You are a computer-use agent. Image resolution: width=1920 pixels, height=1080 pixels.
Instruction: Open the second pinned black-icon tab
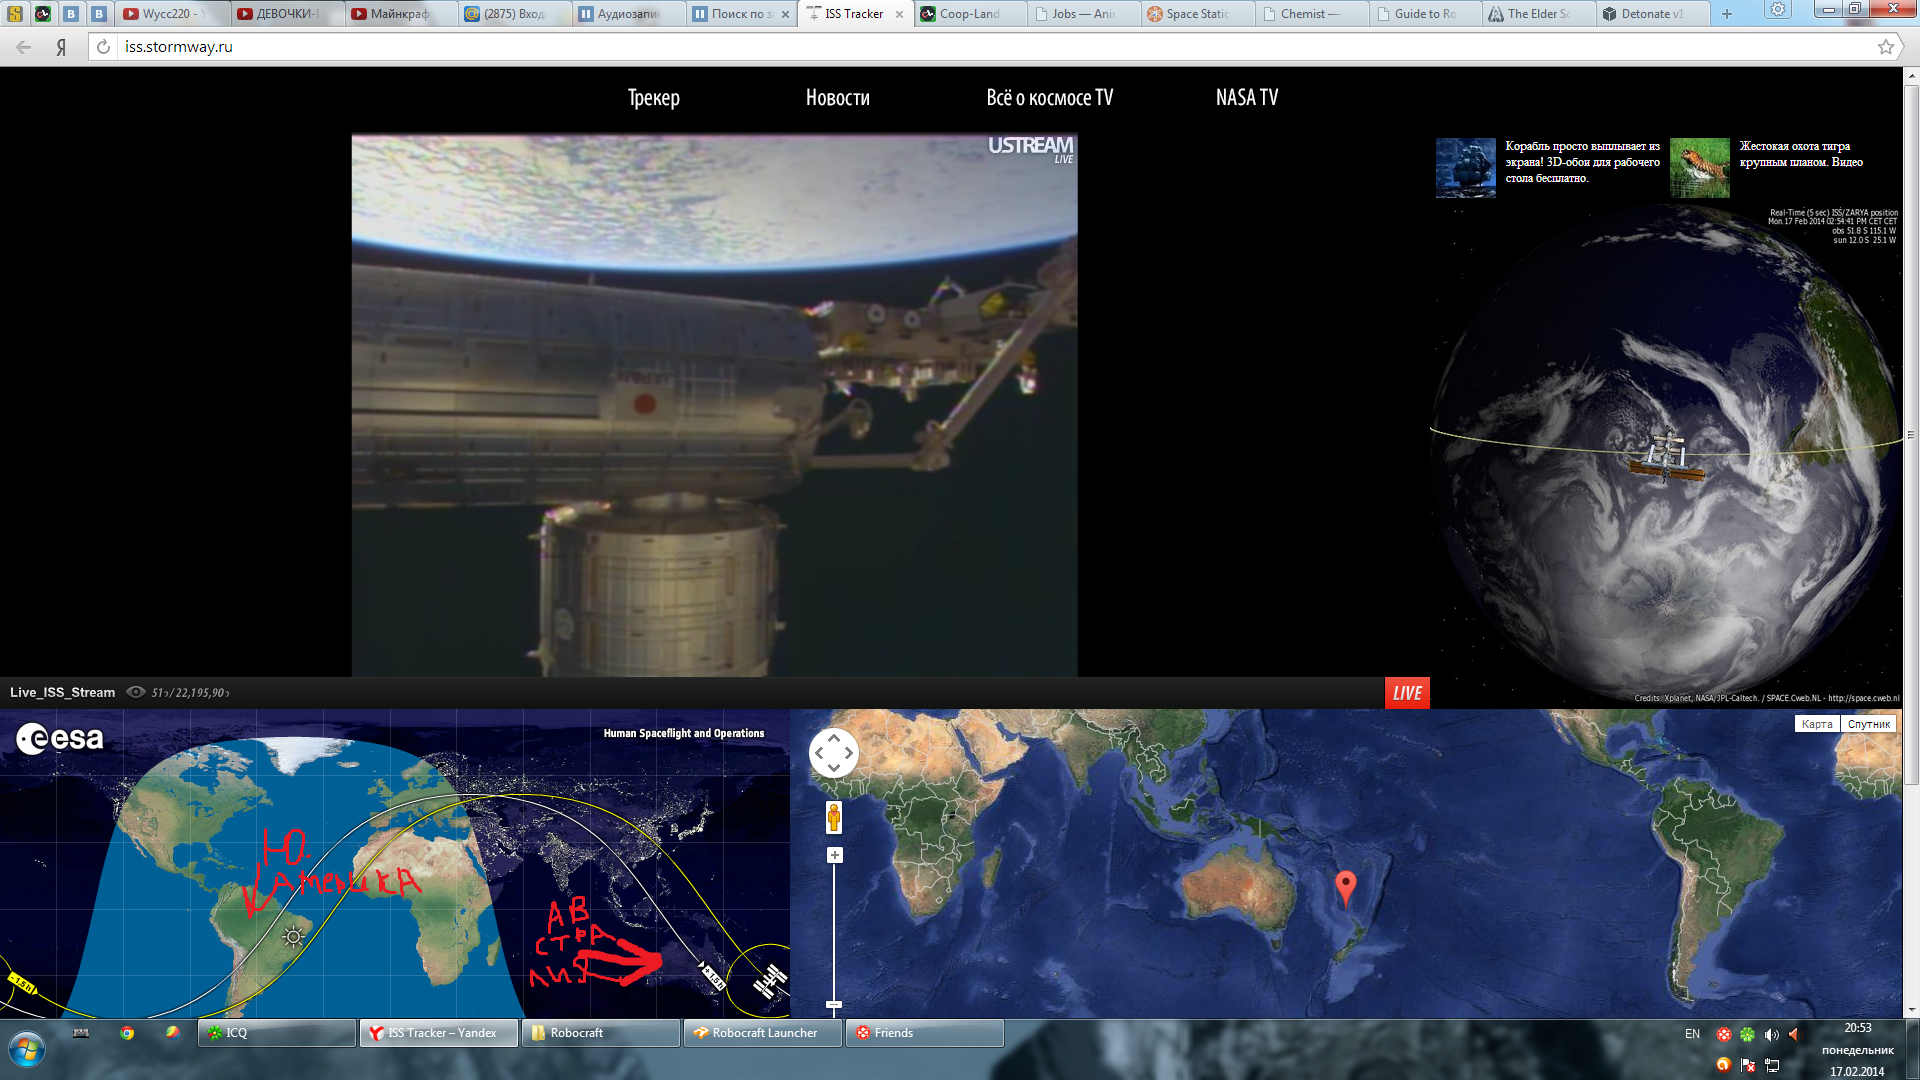(43, 14)
